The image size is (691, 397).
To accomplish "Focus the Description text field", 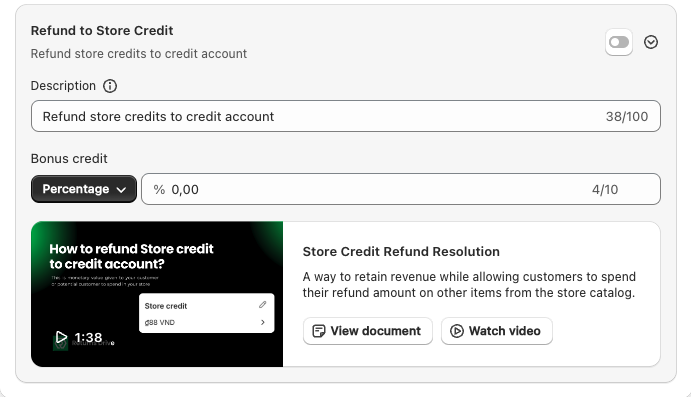I will coord(346,116).
